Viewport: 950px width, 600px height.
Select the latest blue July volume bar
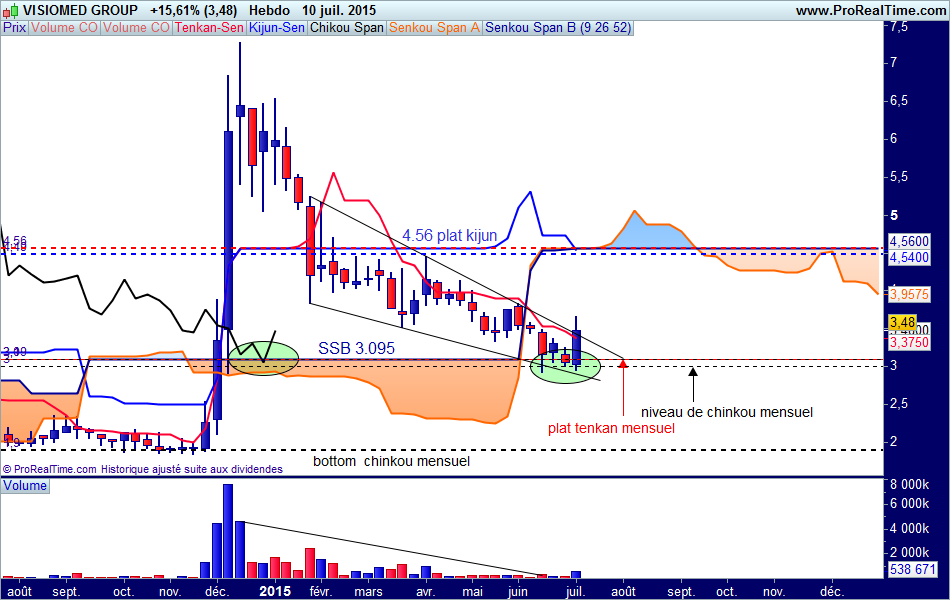pos(576,575)
